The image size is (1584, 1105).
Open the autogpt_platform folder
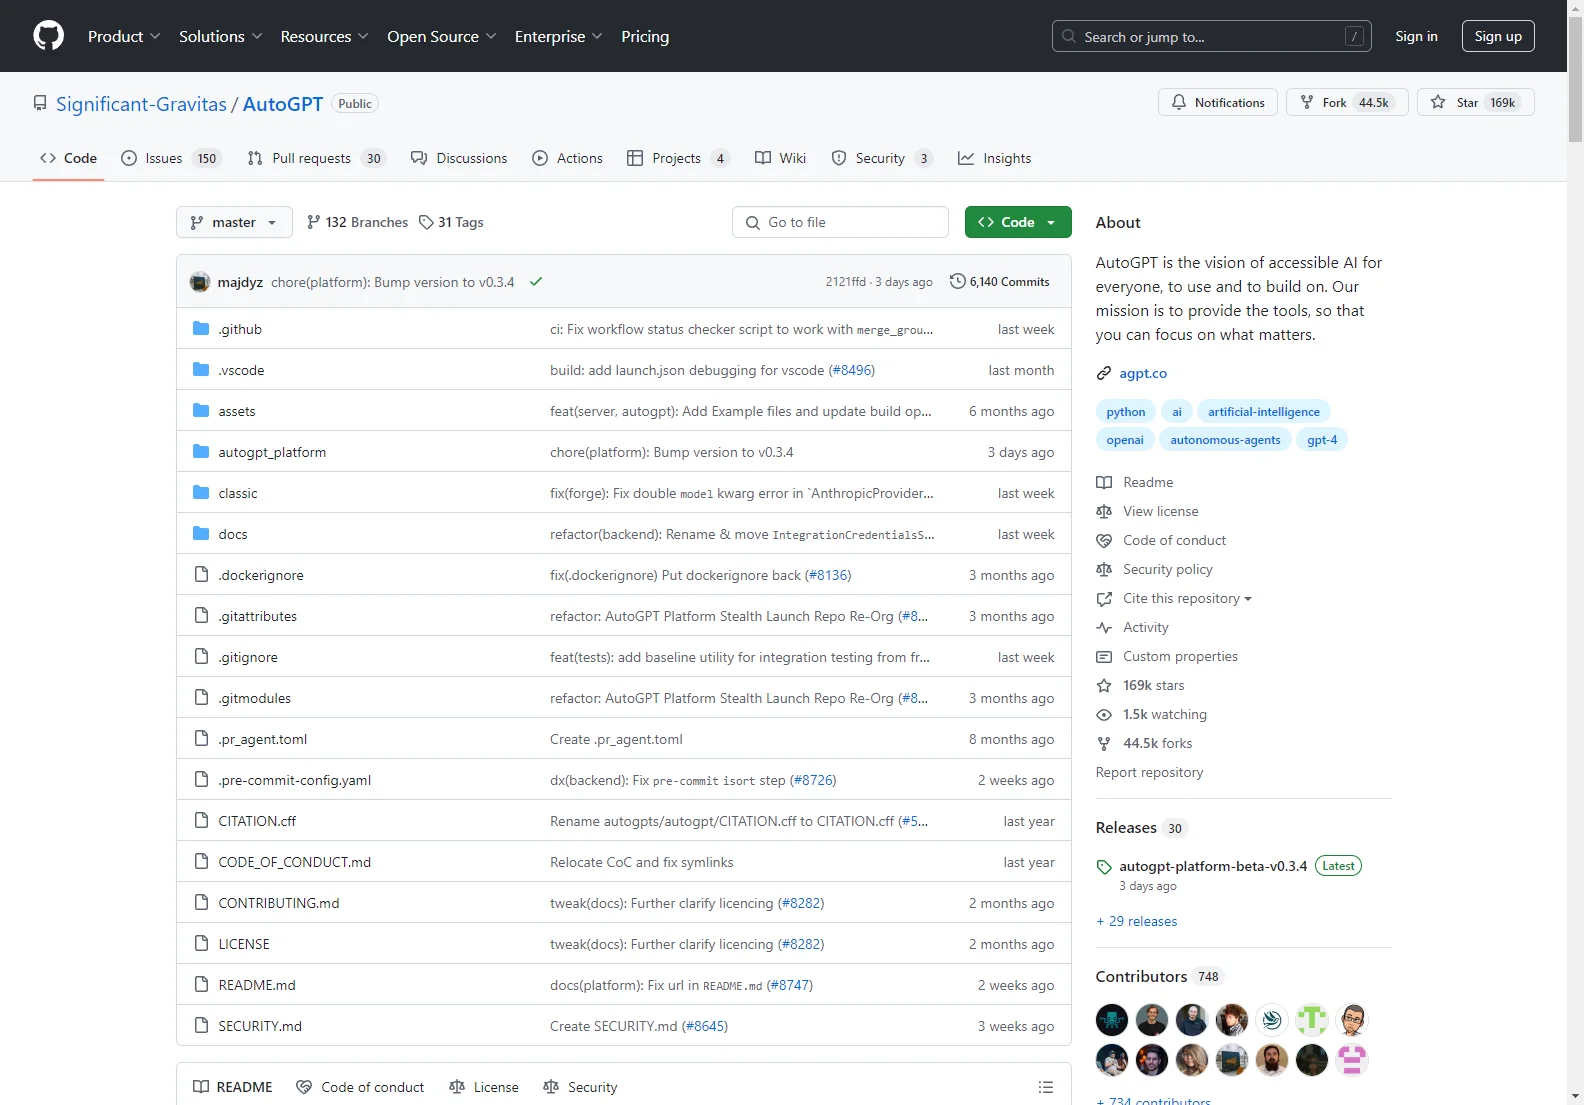272,452
